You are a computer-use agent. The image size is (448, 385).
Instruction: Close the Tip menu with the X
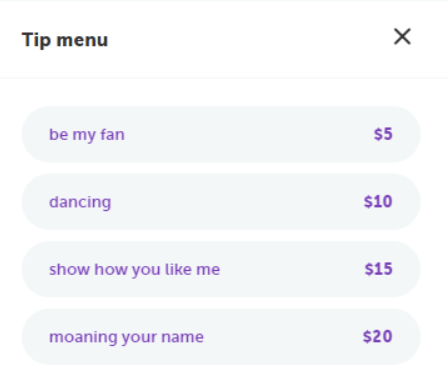[x=402, y=36]
